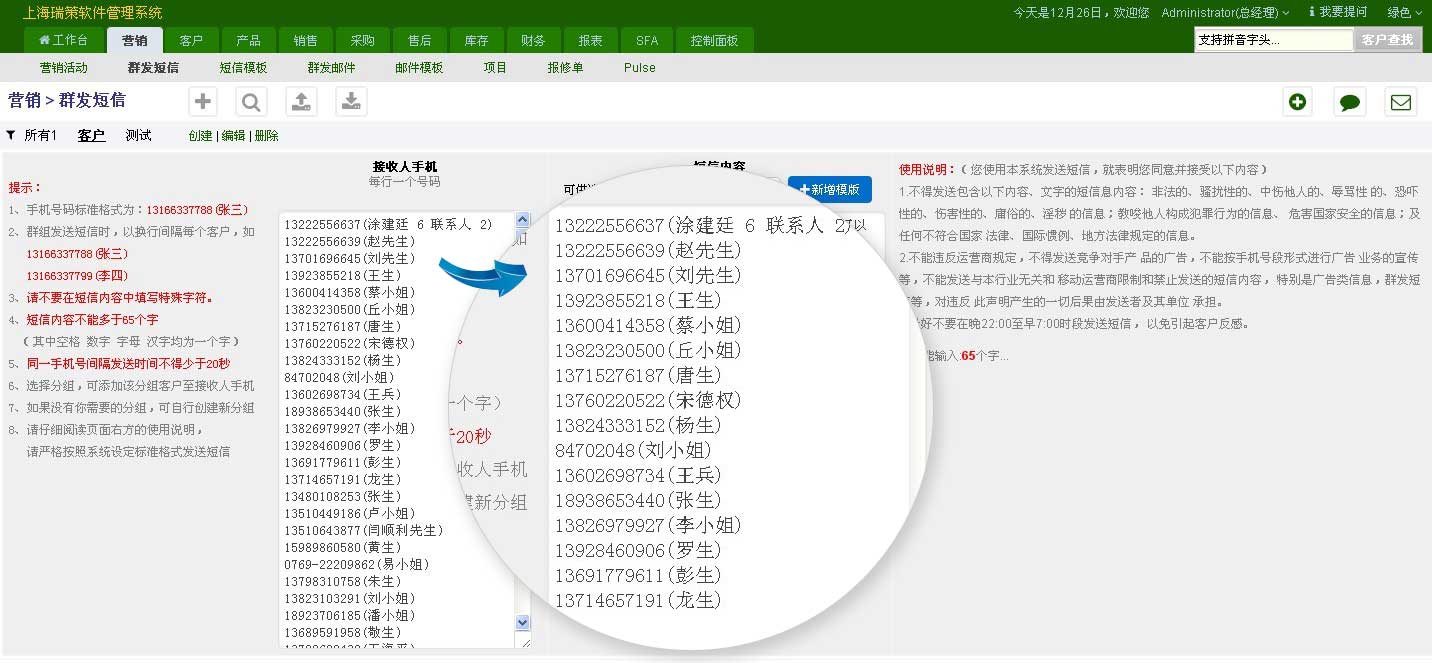
Task: Click the envelope icon at top right
Action: [x=1401, y=101]
